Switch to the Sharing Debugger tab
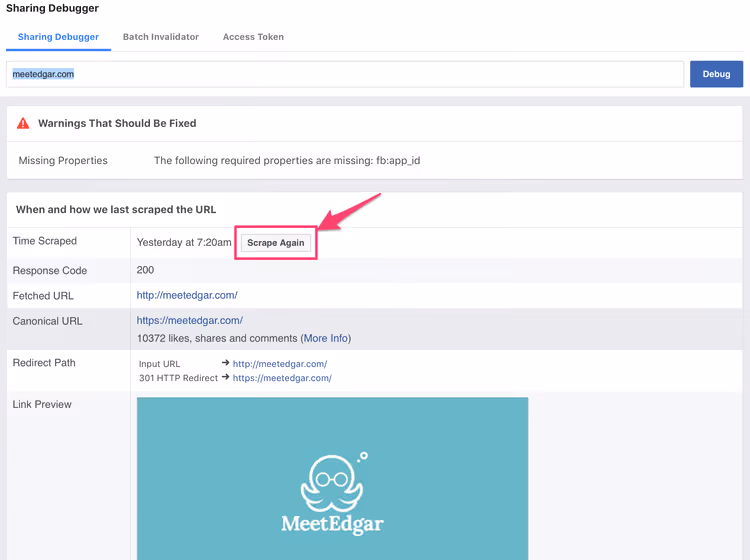Screen dimensions: 750x560 coord(58,37)
